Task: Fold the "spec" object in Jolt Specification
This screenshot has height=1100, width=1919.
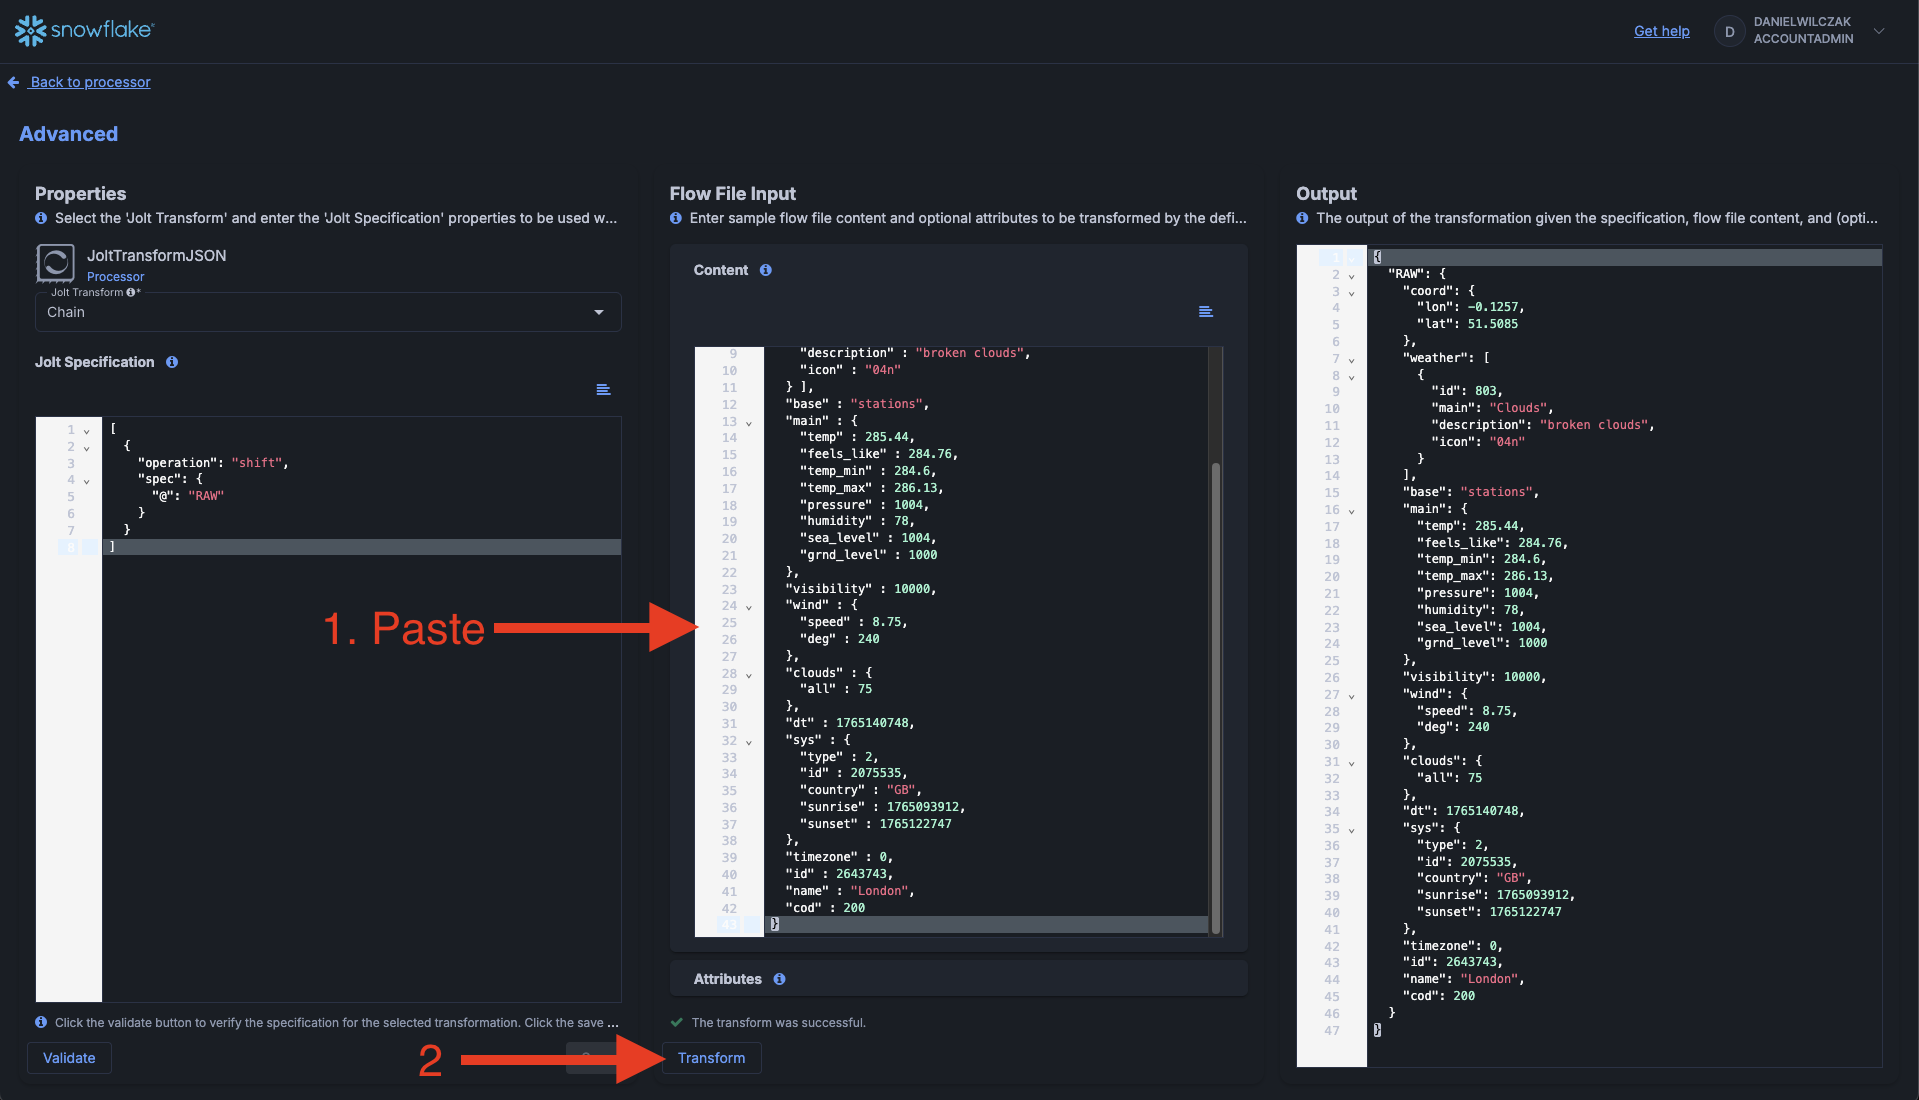Action: [87, 482]
